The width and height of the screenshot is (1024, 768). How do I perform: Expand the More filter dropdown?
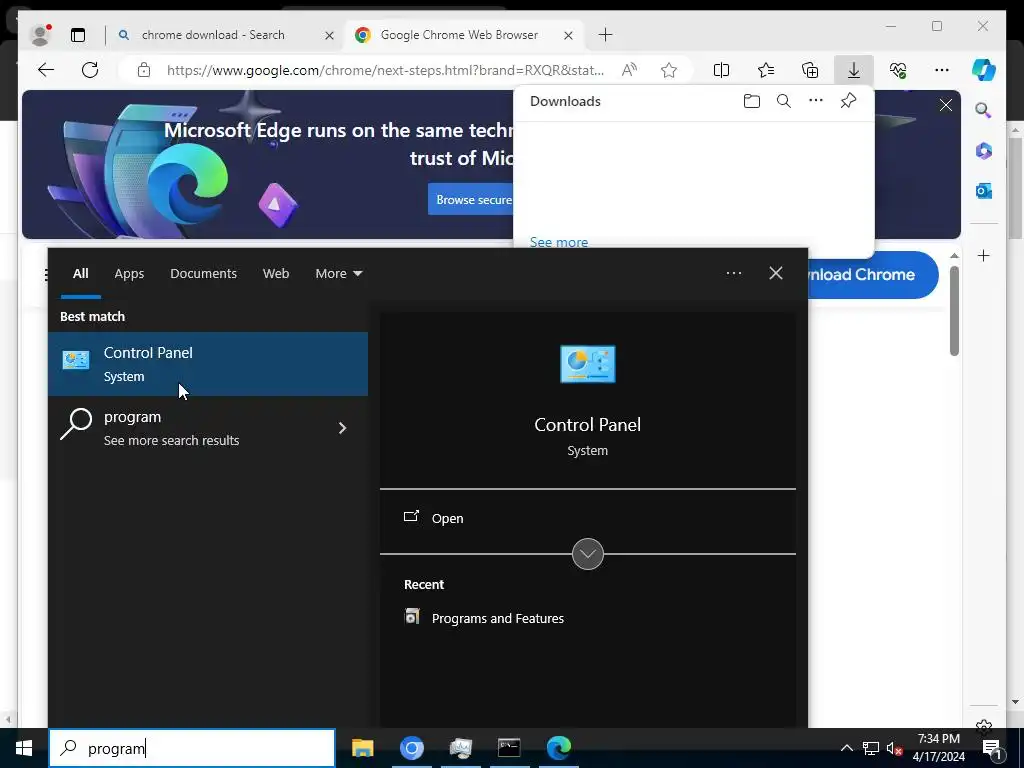[x=338, y=274]
